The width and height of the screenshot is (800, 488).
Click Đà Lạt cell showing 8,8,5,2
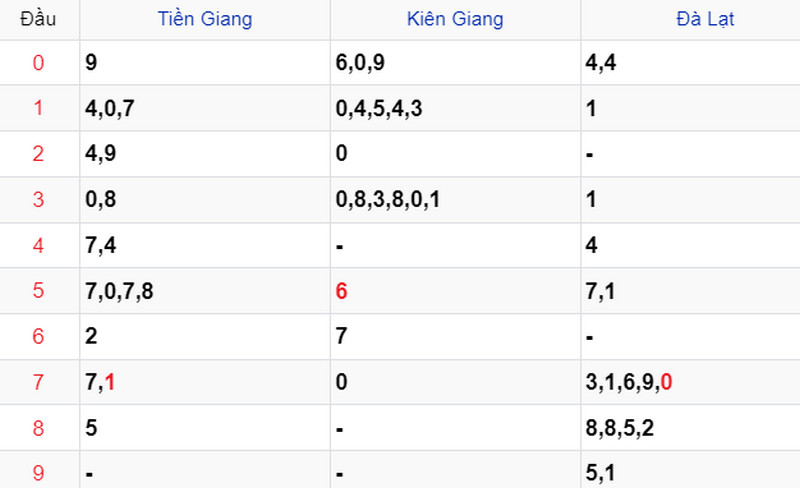(691, 428)
